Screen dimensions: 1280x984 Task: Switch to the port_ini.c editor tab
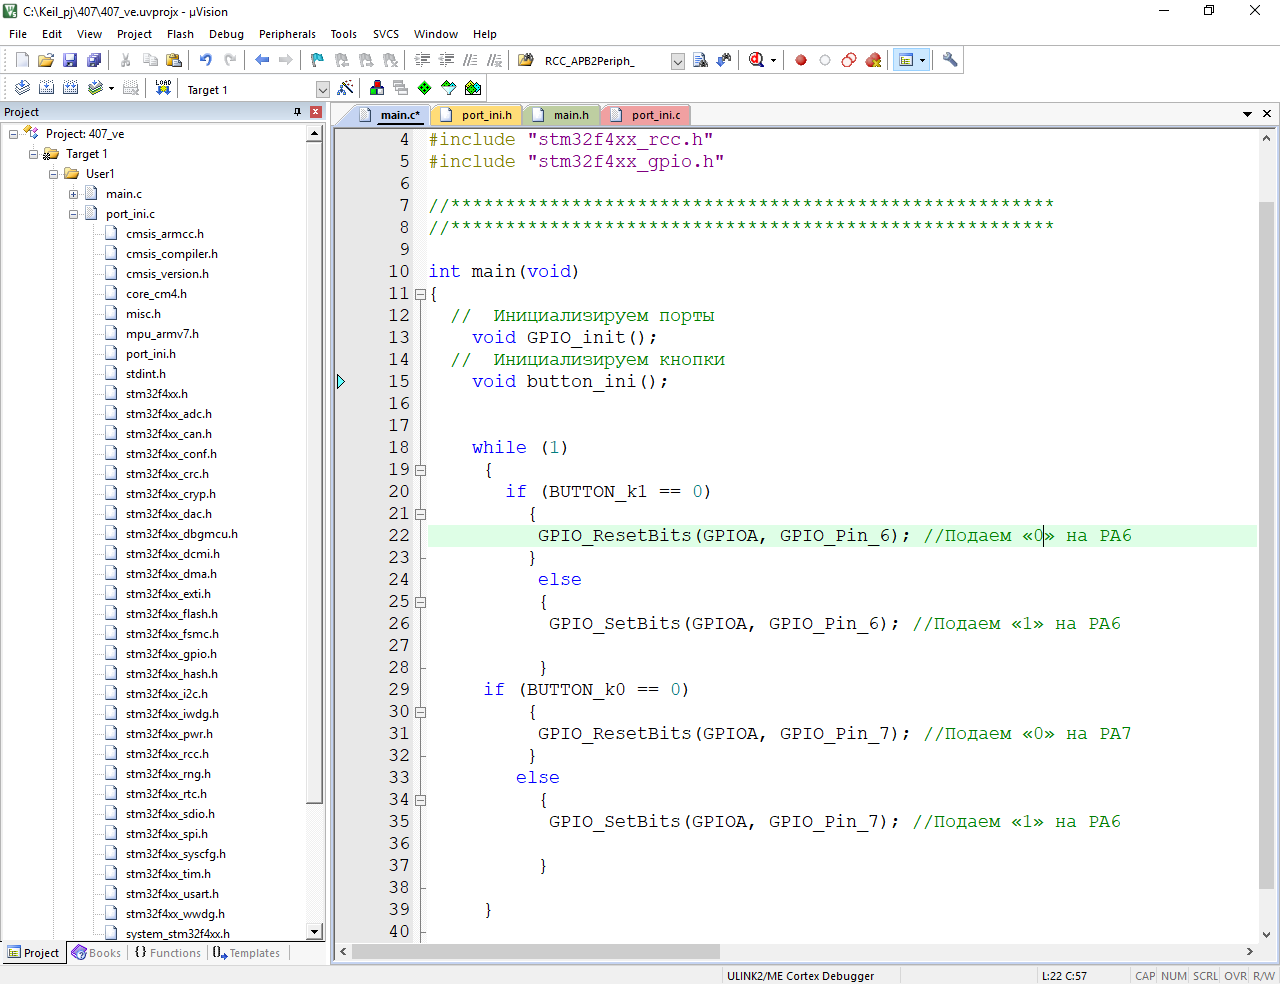pos(646,115)
